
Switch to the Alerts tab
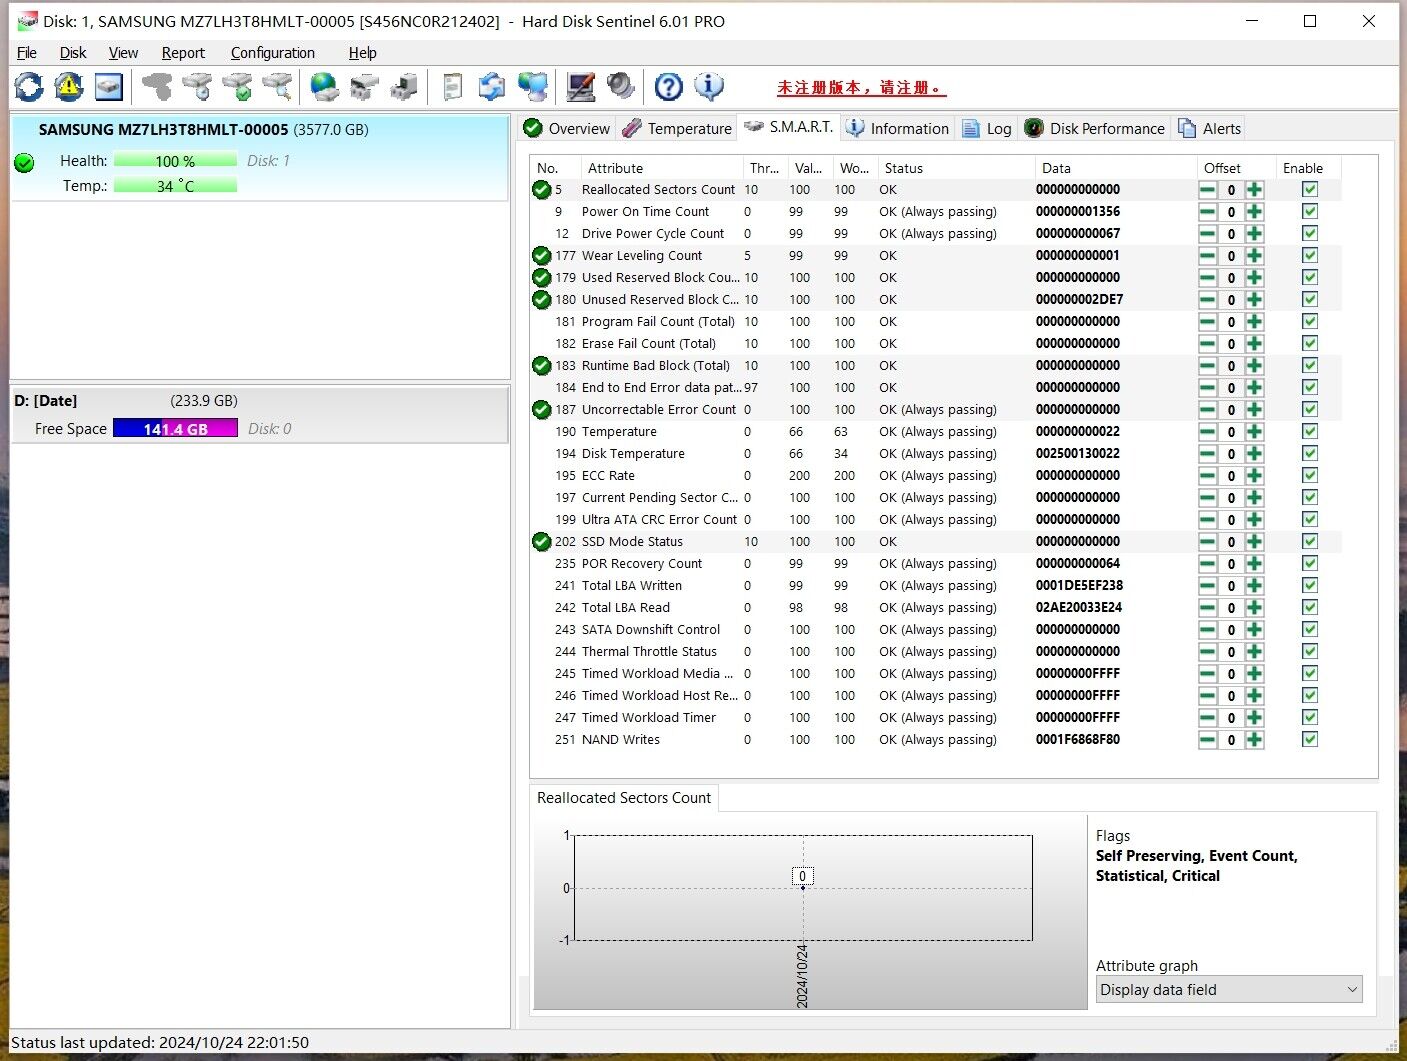click(1210, 128)
